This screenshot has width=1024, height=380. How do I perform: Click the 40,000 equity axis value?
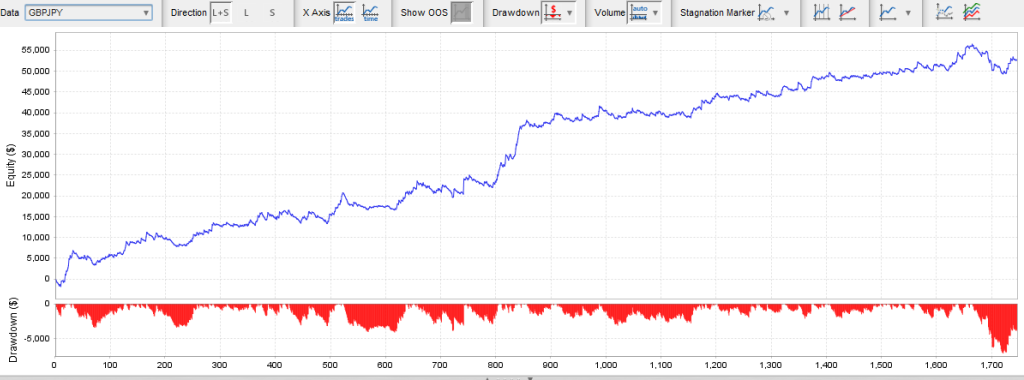tap(37, 112)
